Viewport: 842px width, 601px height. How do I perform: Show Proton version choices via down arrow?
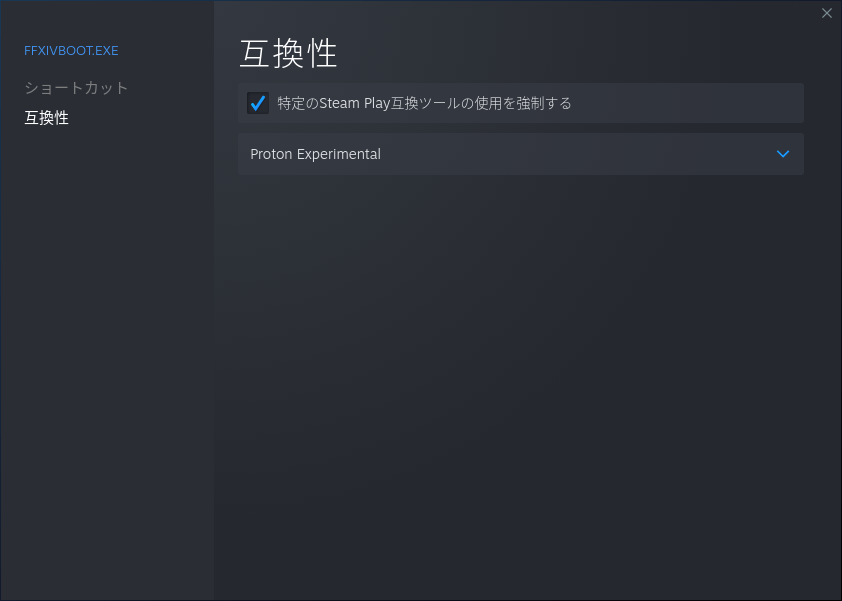[783, 154]
